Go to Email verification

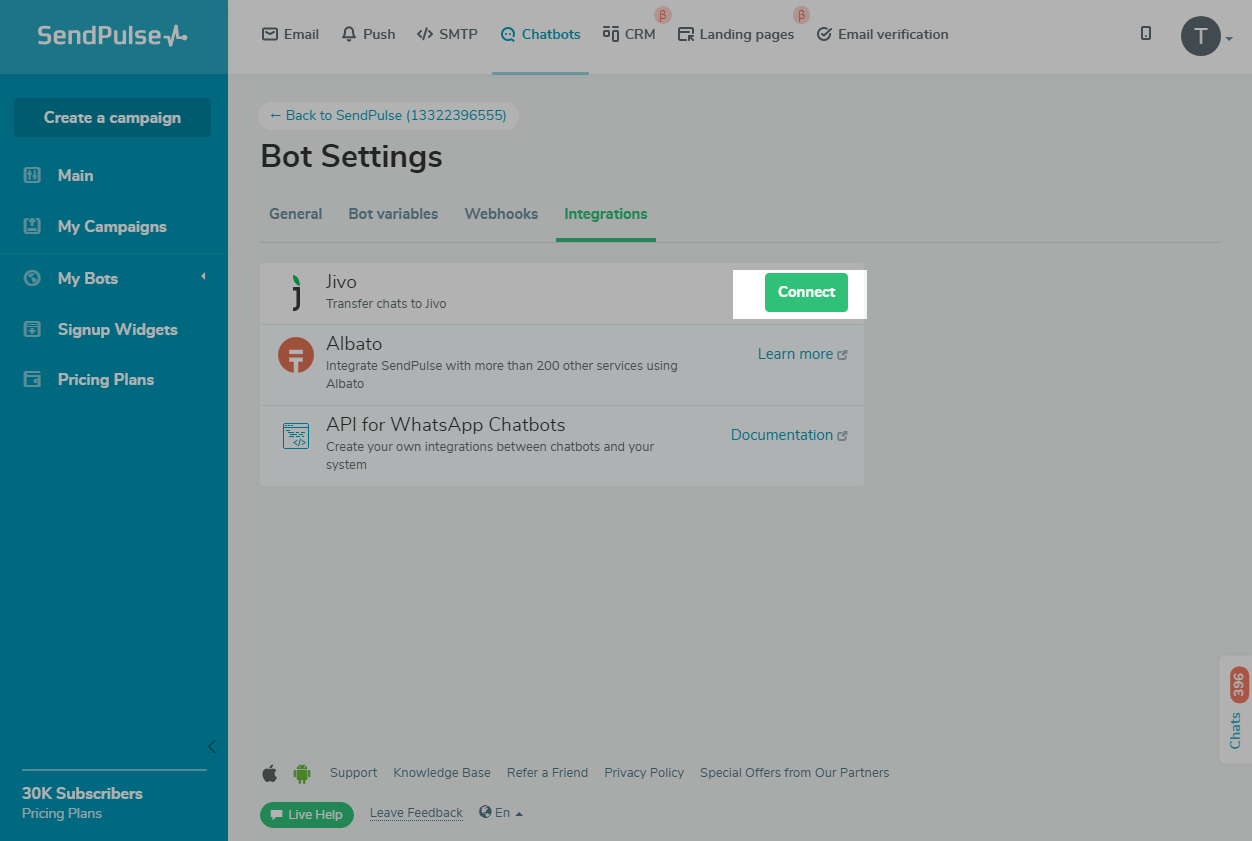pos(882,34)
